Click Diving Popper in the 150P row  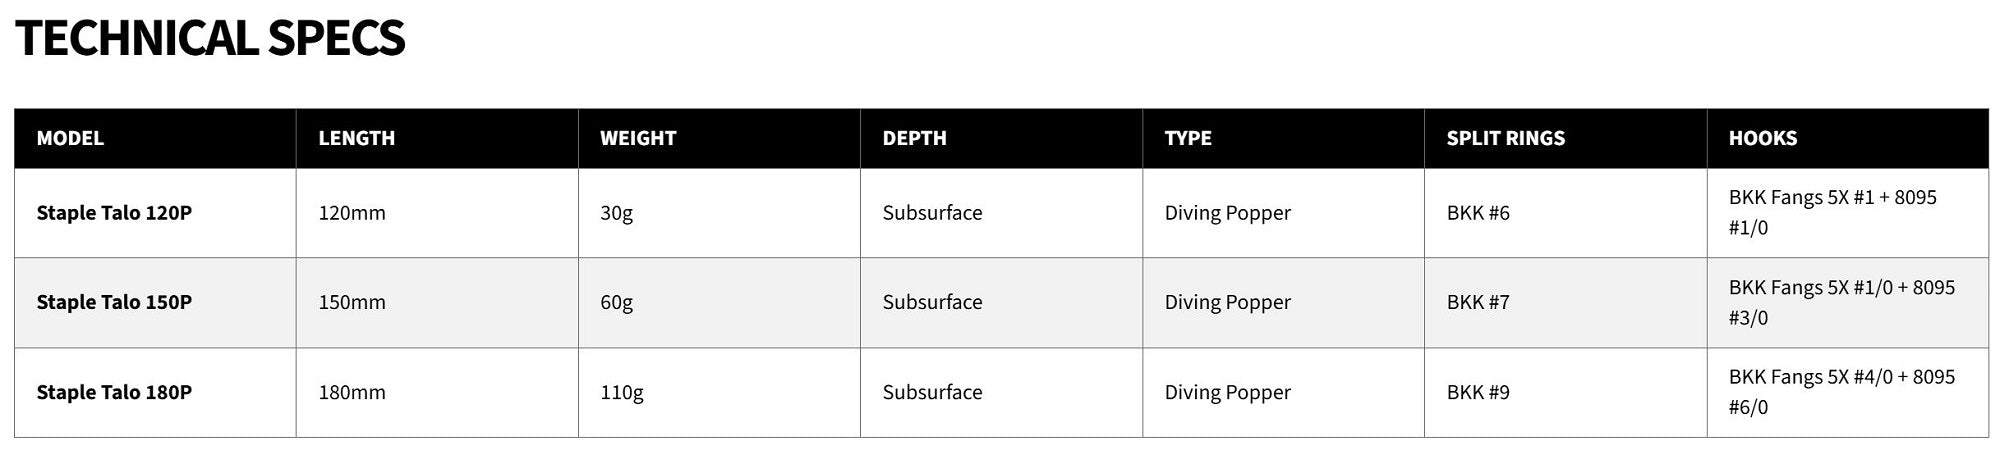pos(1227,302)
